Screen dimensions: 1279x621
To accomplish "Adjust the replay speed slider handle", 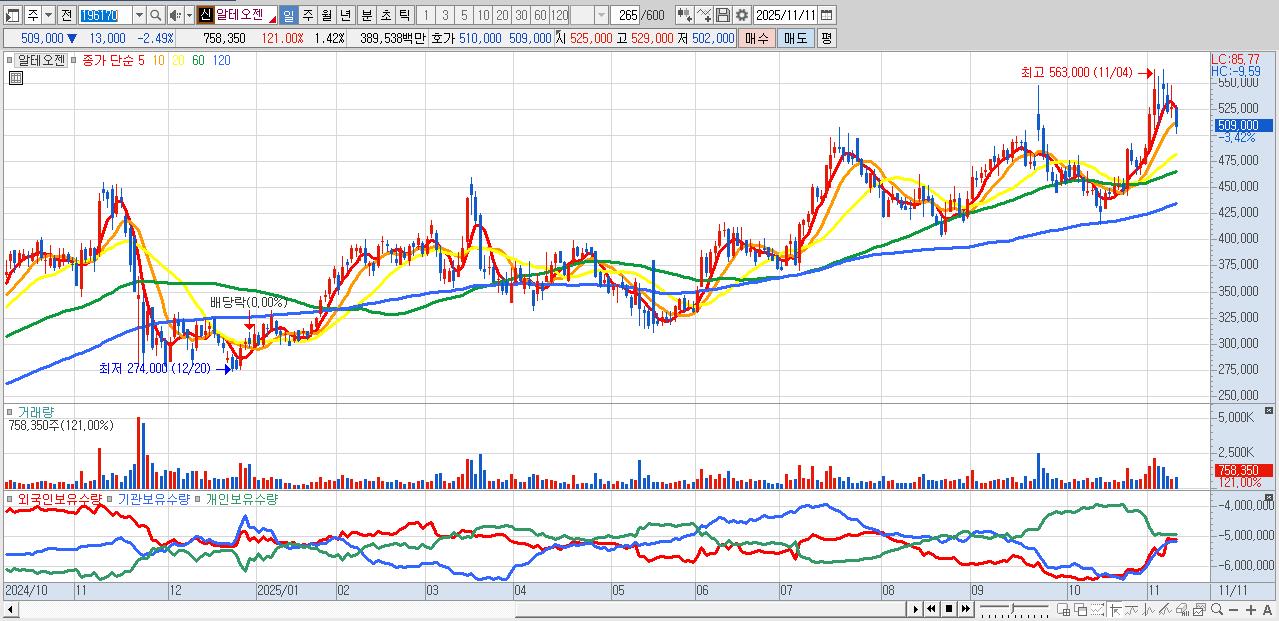I will 1013,607.
